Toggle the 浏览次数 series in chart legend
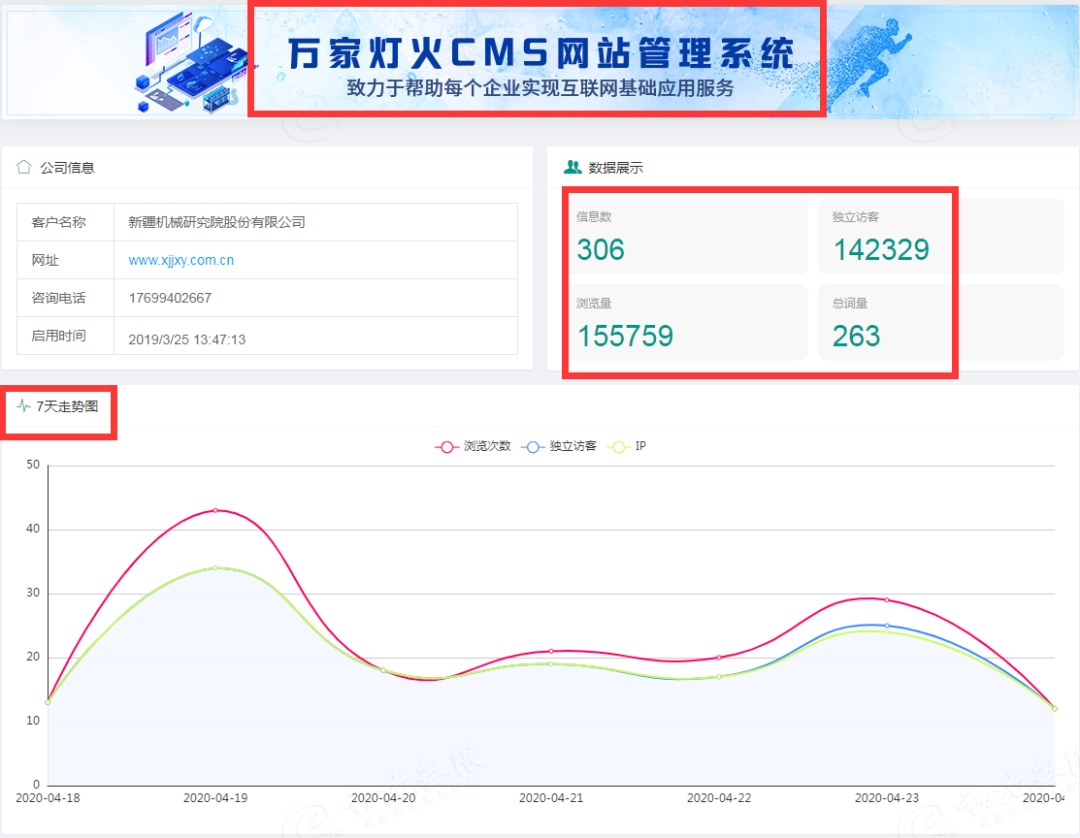Screen dimensions: 1080x838 tap(473, 446)
